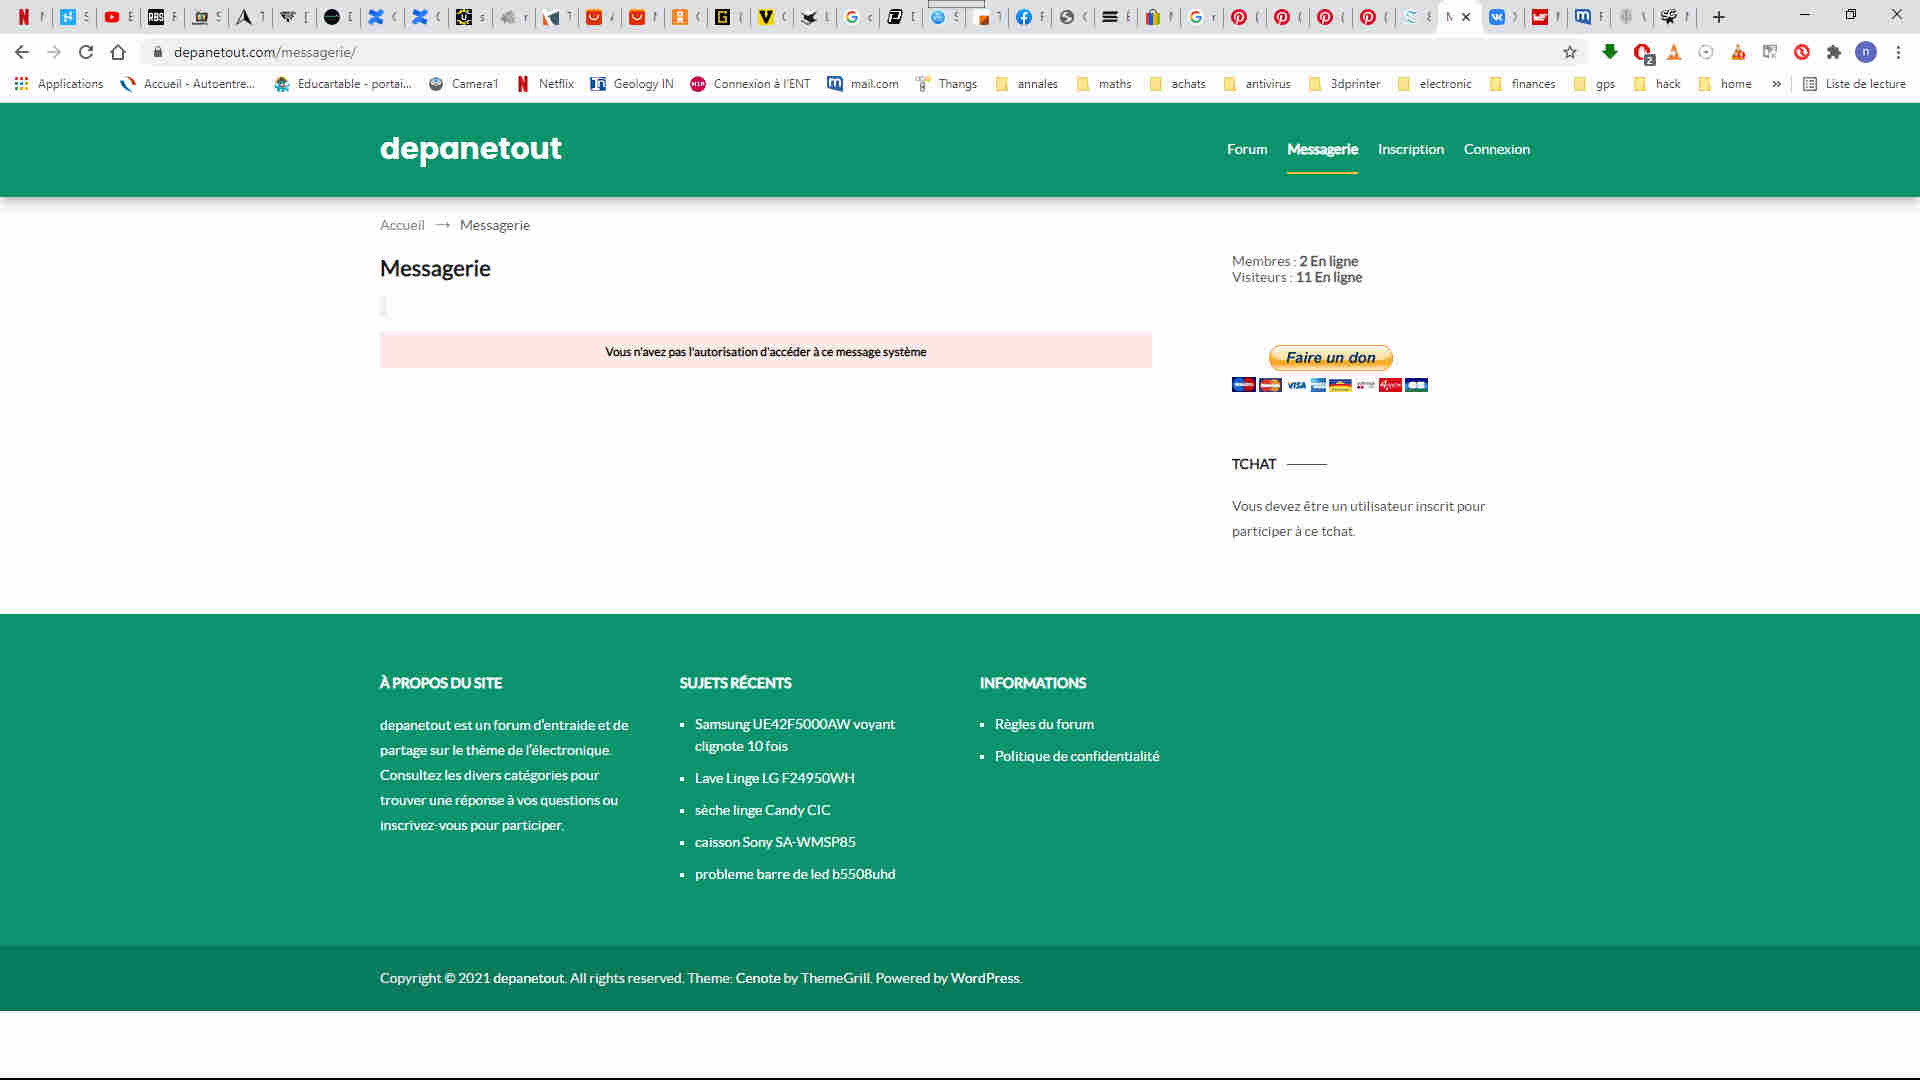Click the depanetout site logo

coord(470,148)
